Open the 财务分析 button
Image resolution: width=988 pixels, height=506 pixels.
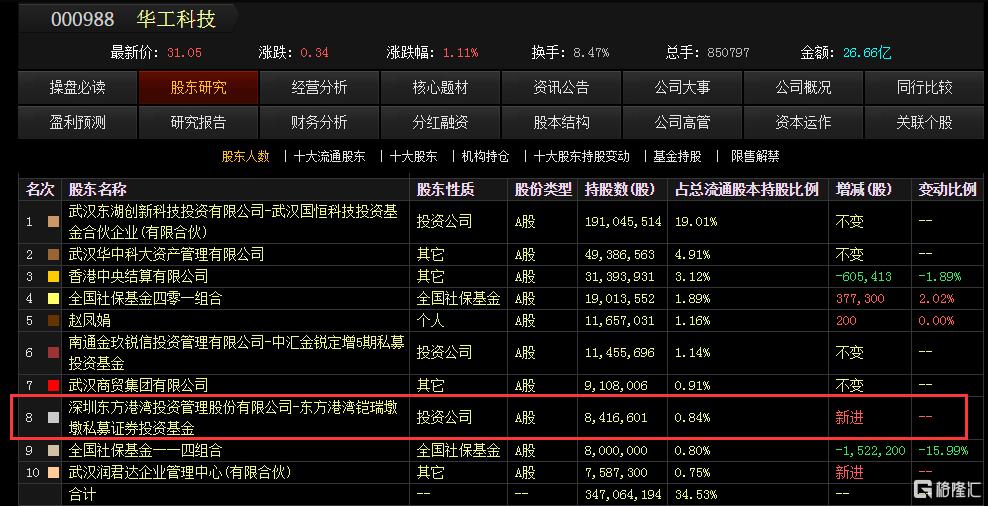point(319,122)
